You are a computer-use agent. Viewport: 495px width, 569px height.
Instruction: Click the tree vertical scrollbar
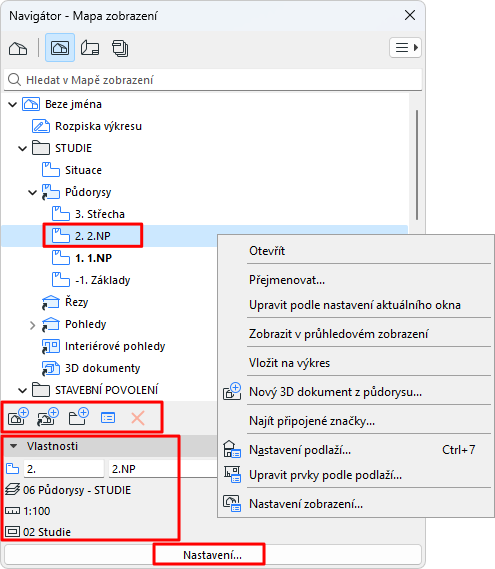pos(417,165)
